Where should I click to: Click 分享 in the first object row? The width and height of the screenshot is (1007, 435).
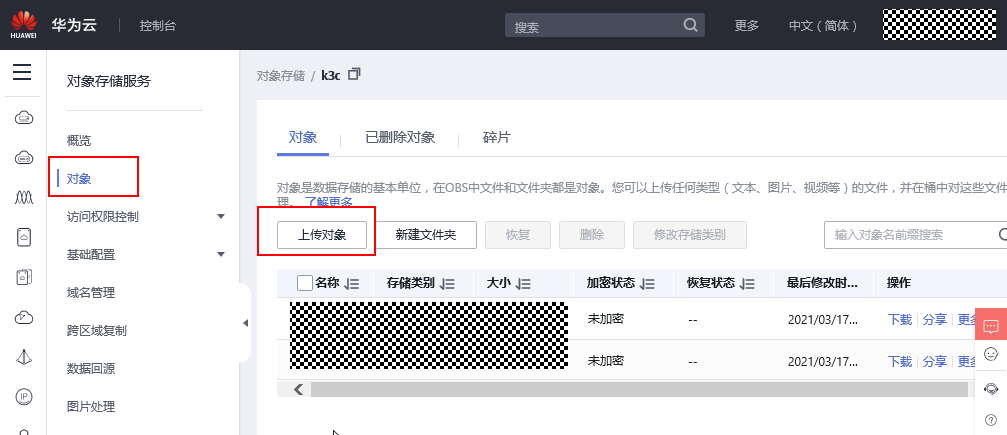click(x=934, y=320)
